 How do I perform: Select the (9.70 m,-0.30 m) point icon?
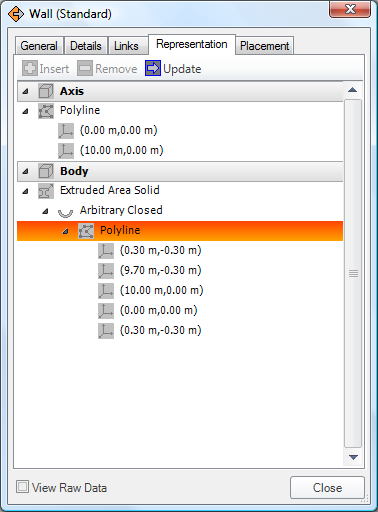(x=106, y=271)
